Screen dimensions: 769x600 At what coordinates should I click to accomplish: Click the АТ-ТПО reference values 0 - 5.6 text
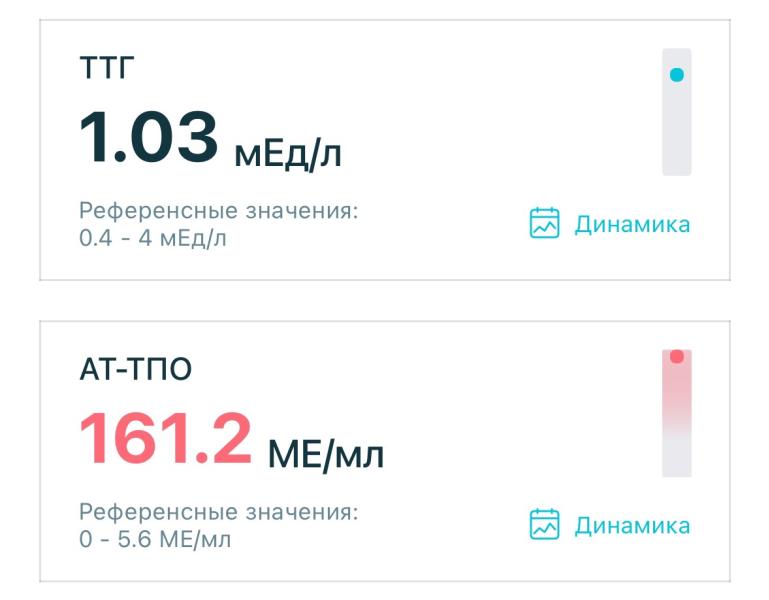155,540
